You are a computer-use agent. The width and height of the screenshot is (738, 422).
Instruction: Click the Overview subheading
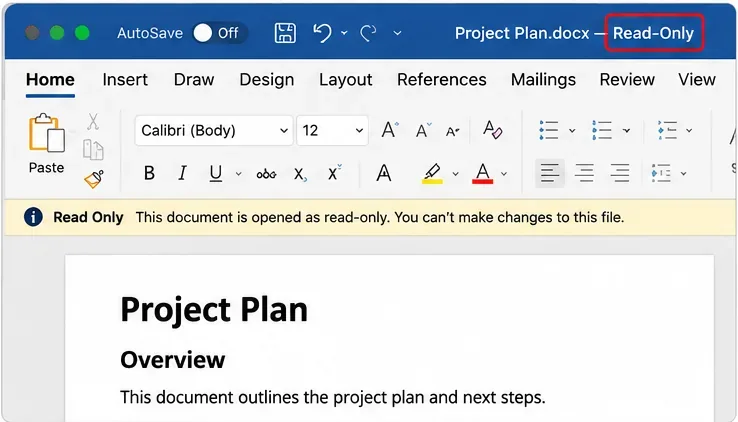click(x=173, y=360)
